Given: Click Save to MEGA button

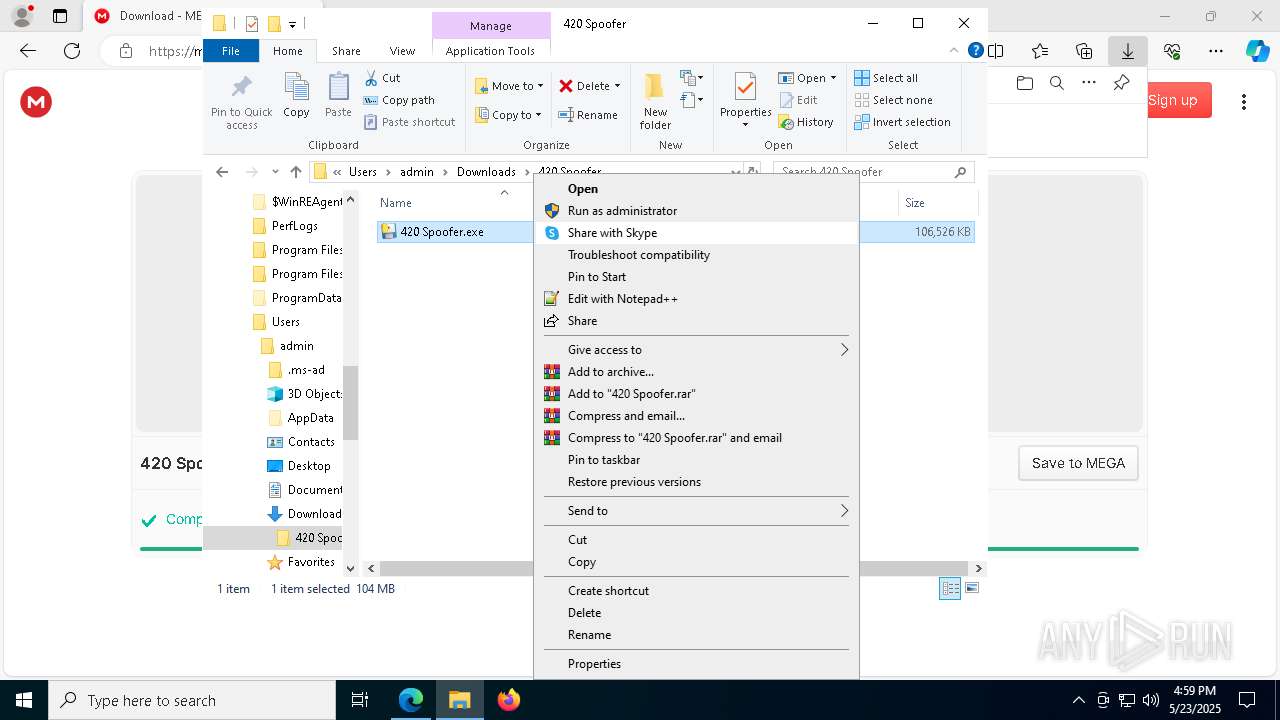Looking at the screenshot, I should (1078, 463).
